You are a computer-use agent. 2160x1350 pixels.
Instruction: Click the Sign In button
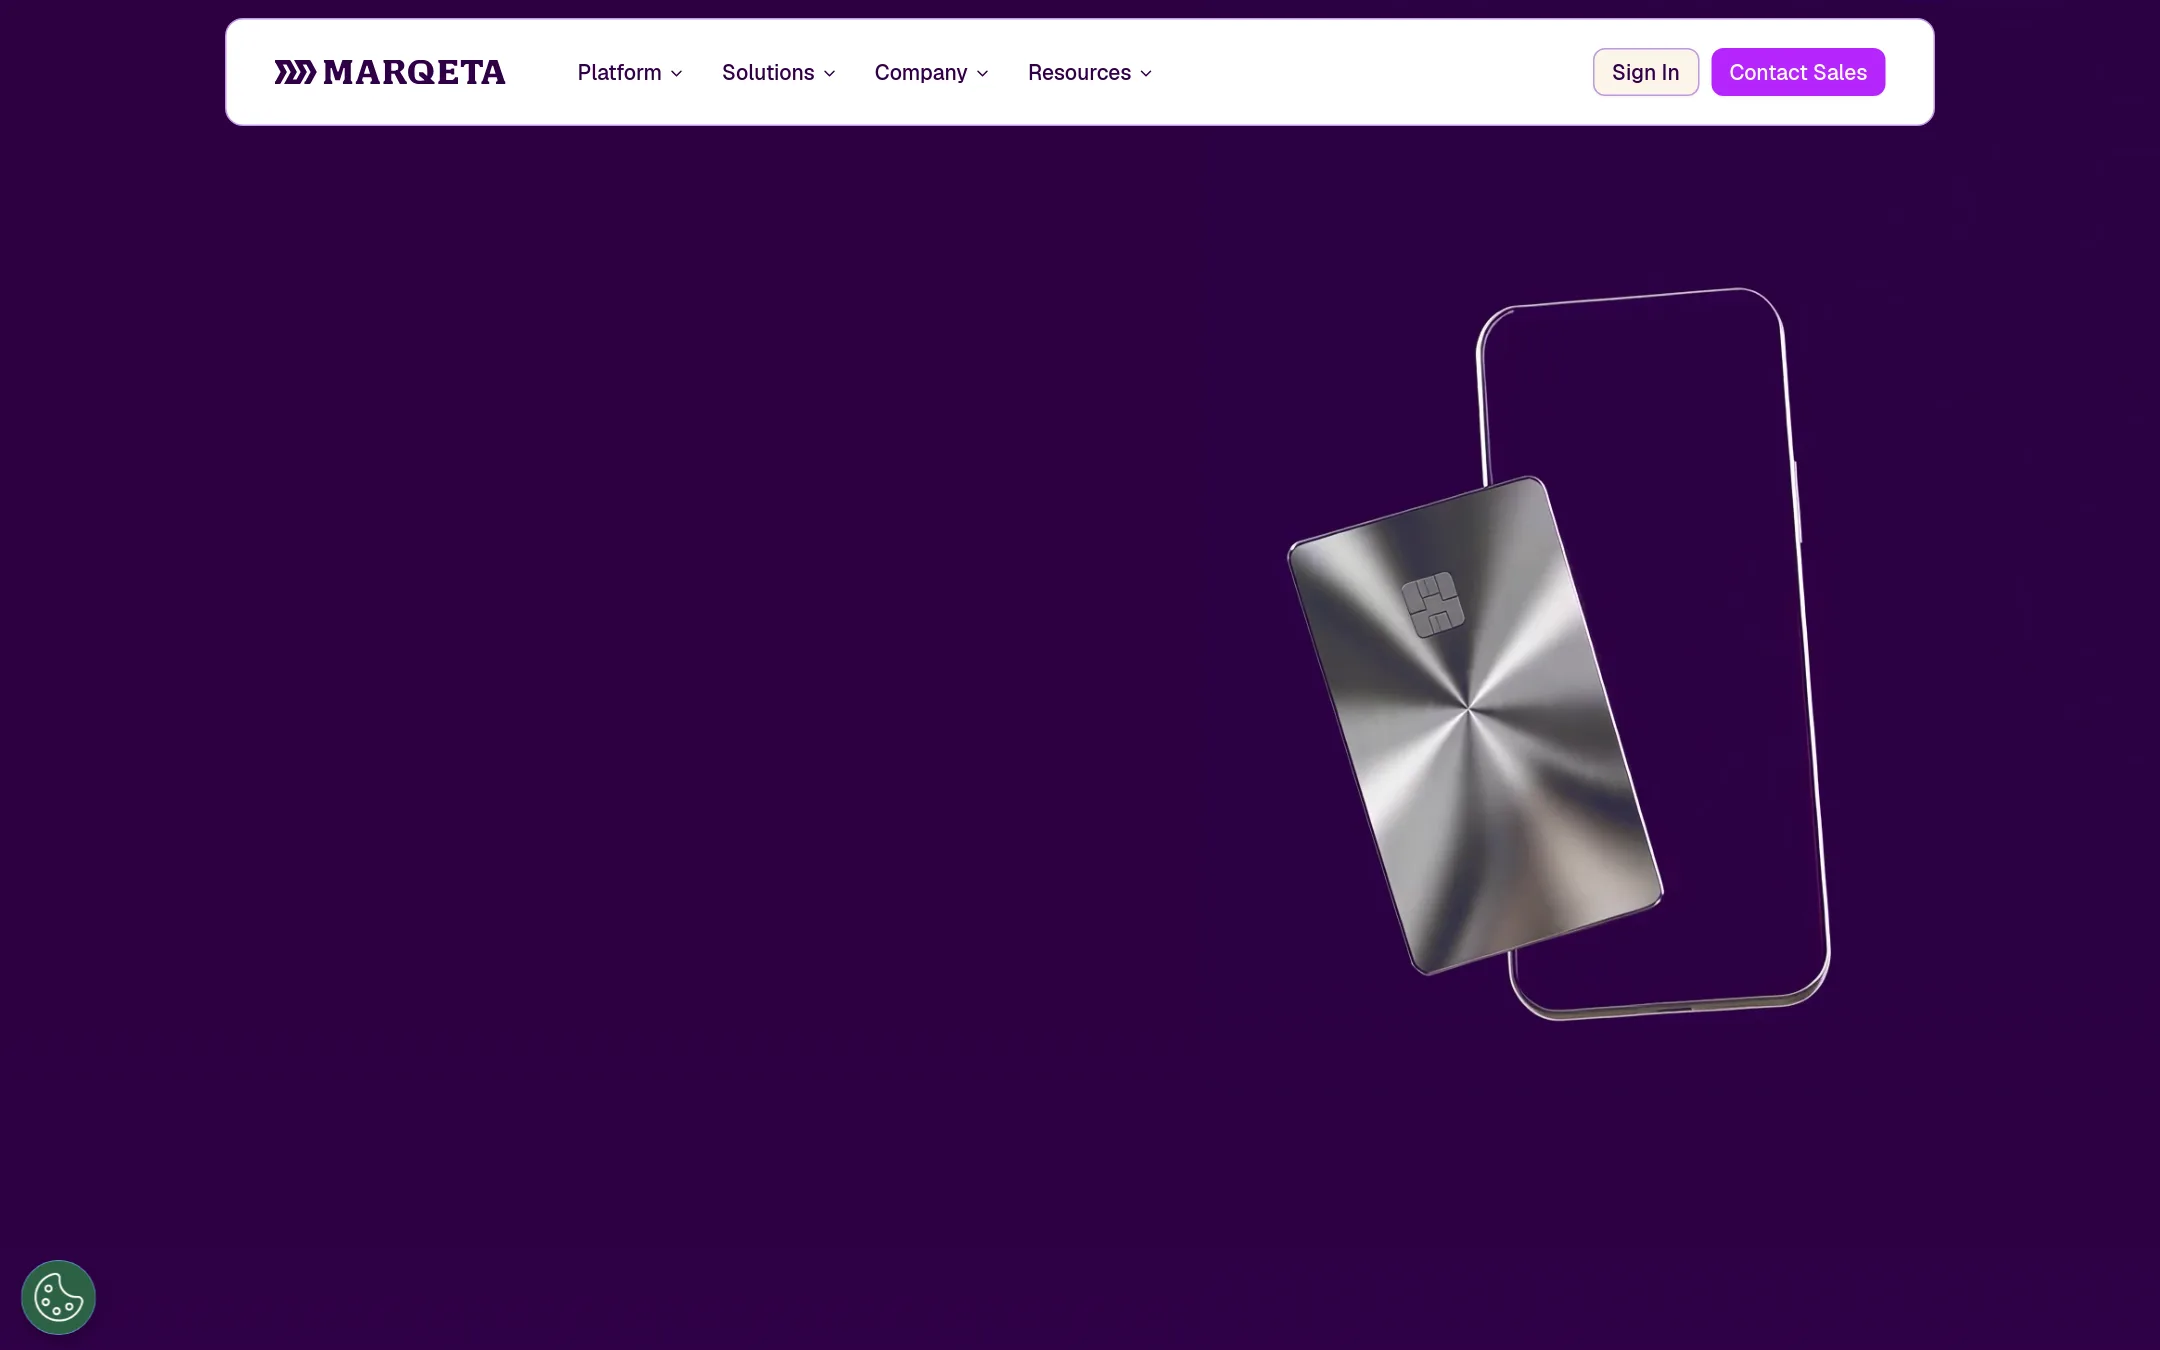tap(1645, 72)
